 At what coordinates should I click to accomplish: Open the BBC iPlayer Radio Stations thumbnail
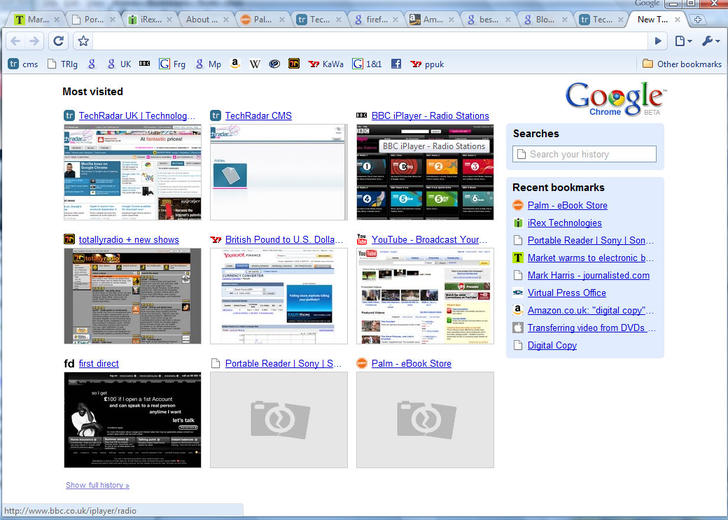425,172
